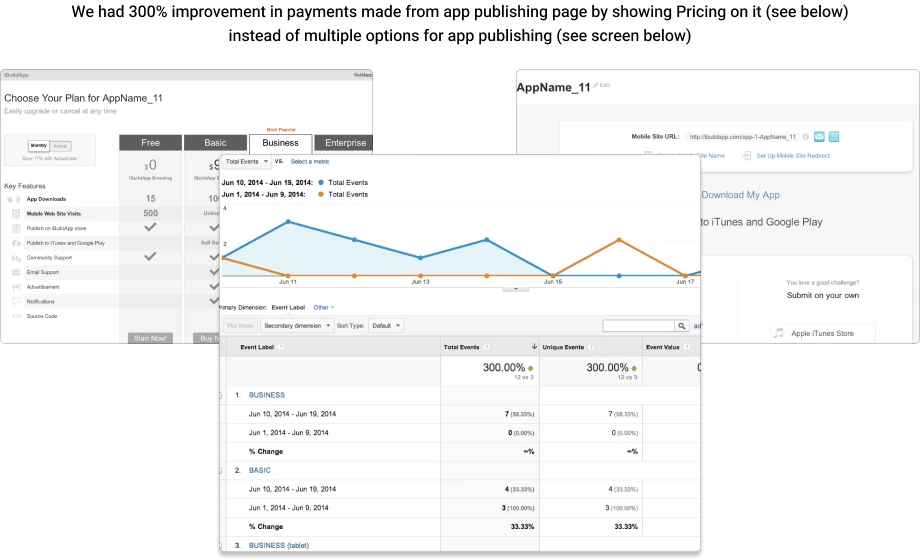The height and width of the screenshot is (560, 920).
Task: Click the info icon after the mobile site URL
Action: click(x=806, y=137)
